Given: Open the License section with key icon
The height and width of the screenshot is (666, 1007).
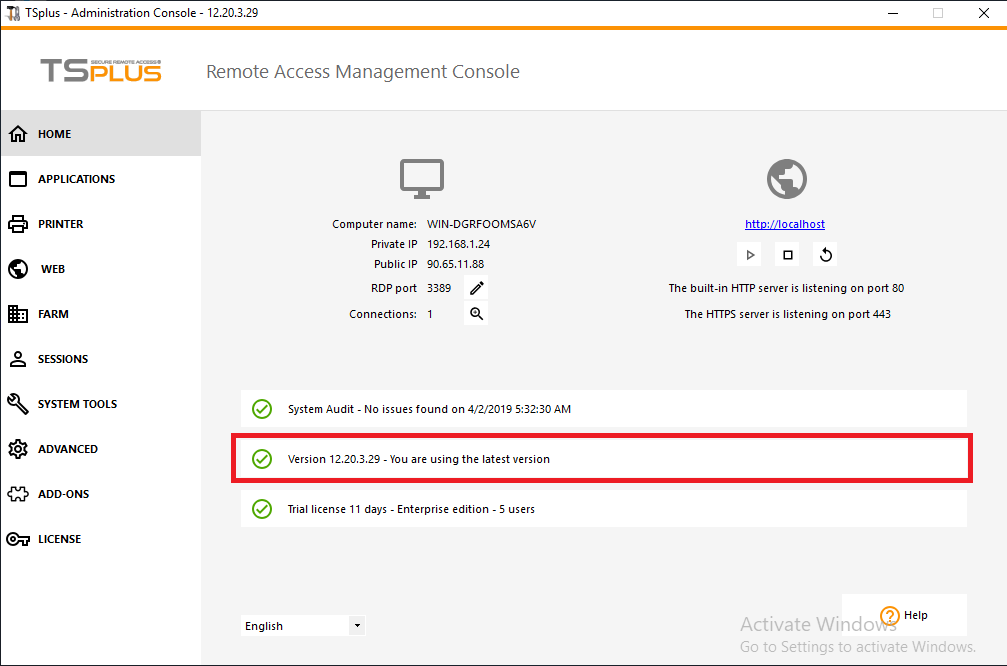Looking at the screenshot, I should pos(59,539).
